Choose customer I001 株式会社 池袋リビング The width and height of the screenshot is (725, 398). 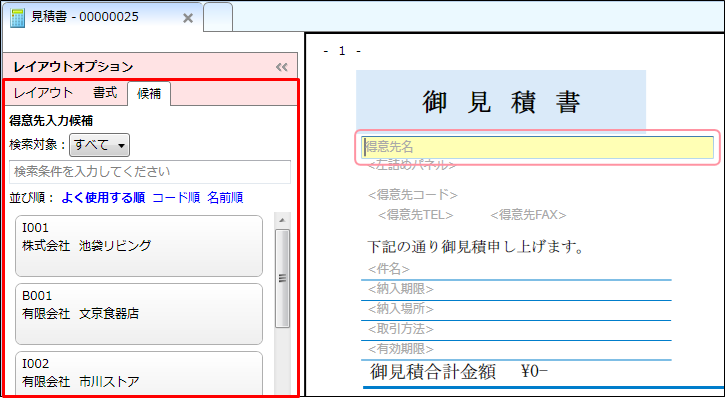tap(139, 246)
